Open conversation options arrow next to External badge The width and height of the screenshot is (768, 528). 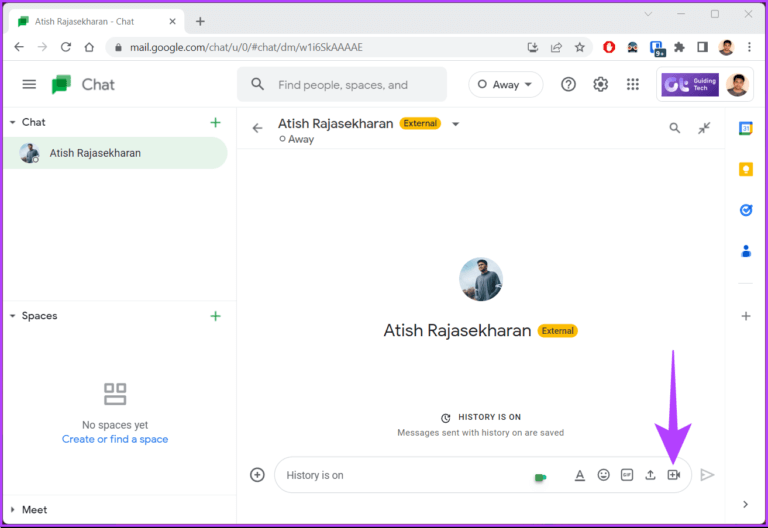tap(456, 124)
